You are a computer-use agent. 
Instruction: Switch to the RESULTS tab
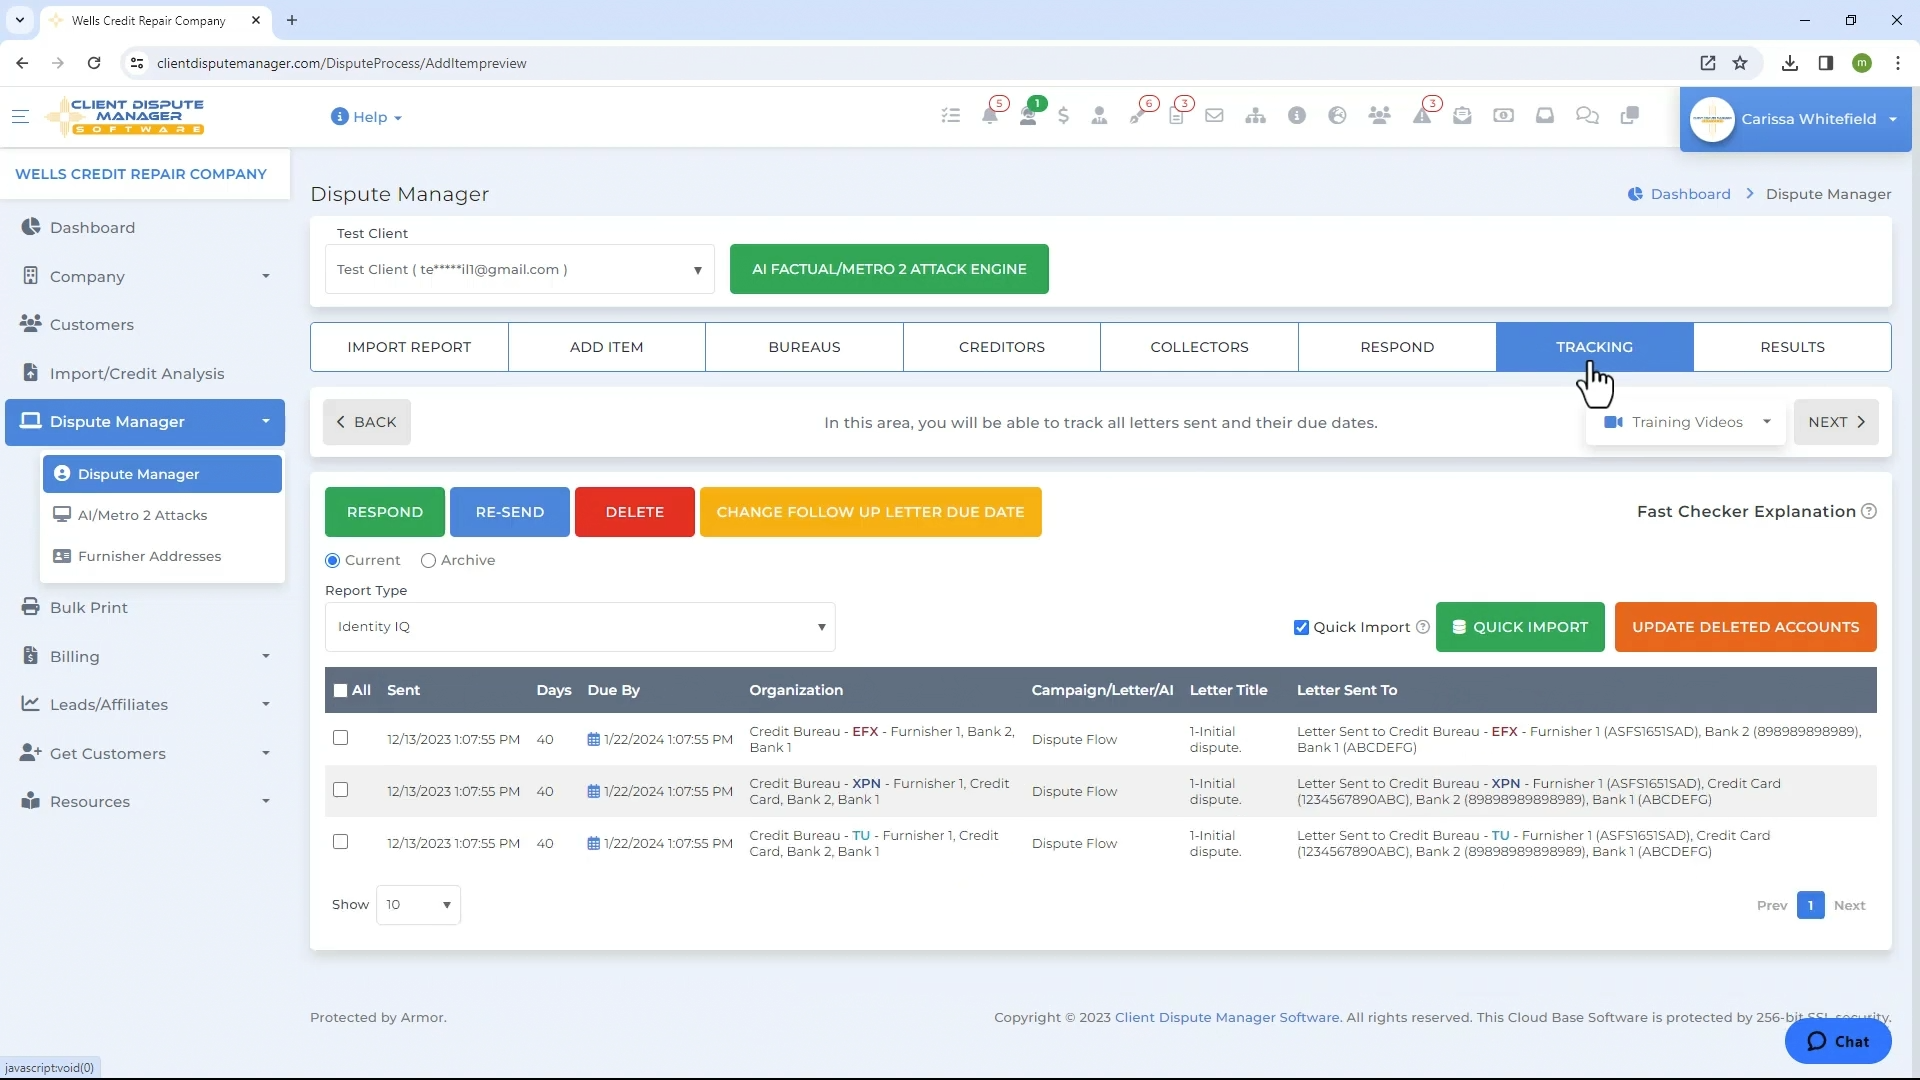coord(1792,347)
